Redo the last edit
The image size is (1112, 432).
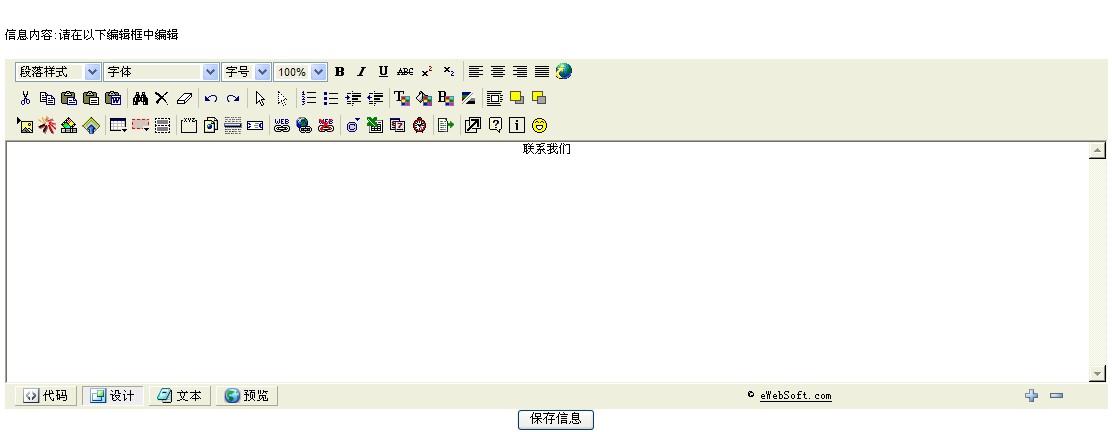233,99
